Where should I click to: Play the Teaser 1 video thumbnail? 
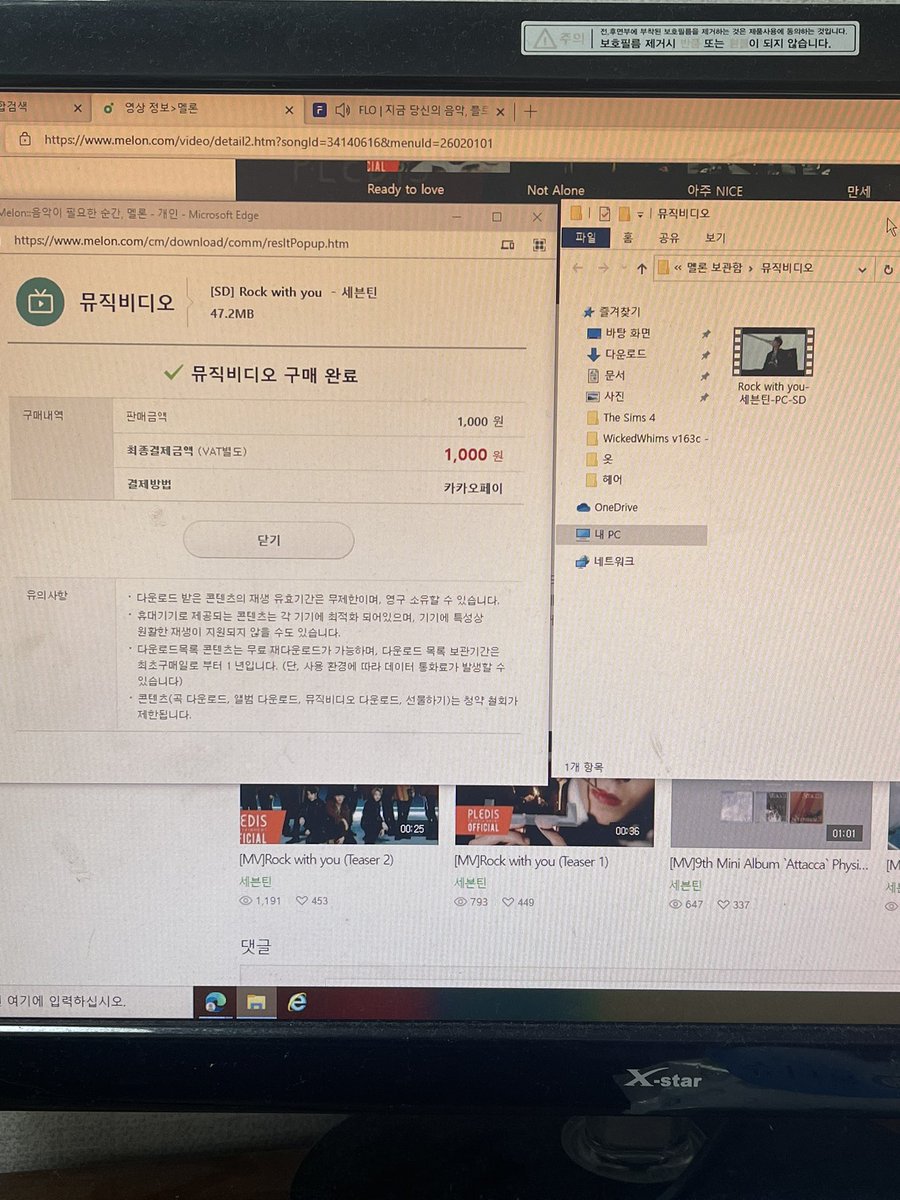(554, 813)
